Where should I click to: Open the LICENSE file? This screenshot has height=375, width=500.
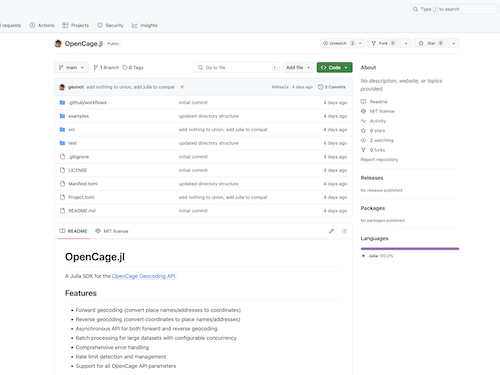tap(78, 170)
